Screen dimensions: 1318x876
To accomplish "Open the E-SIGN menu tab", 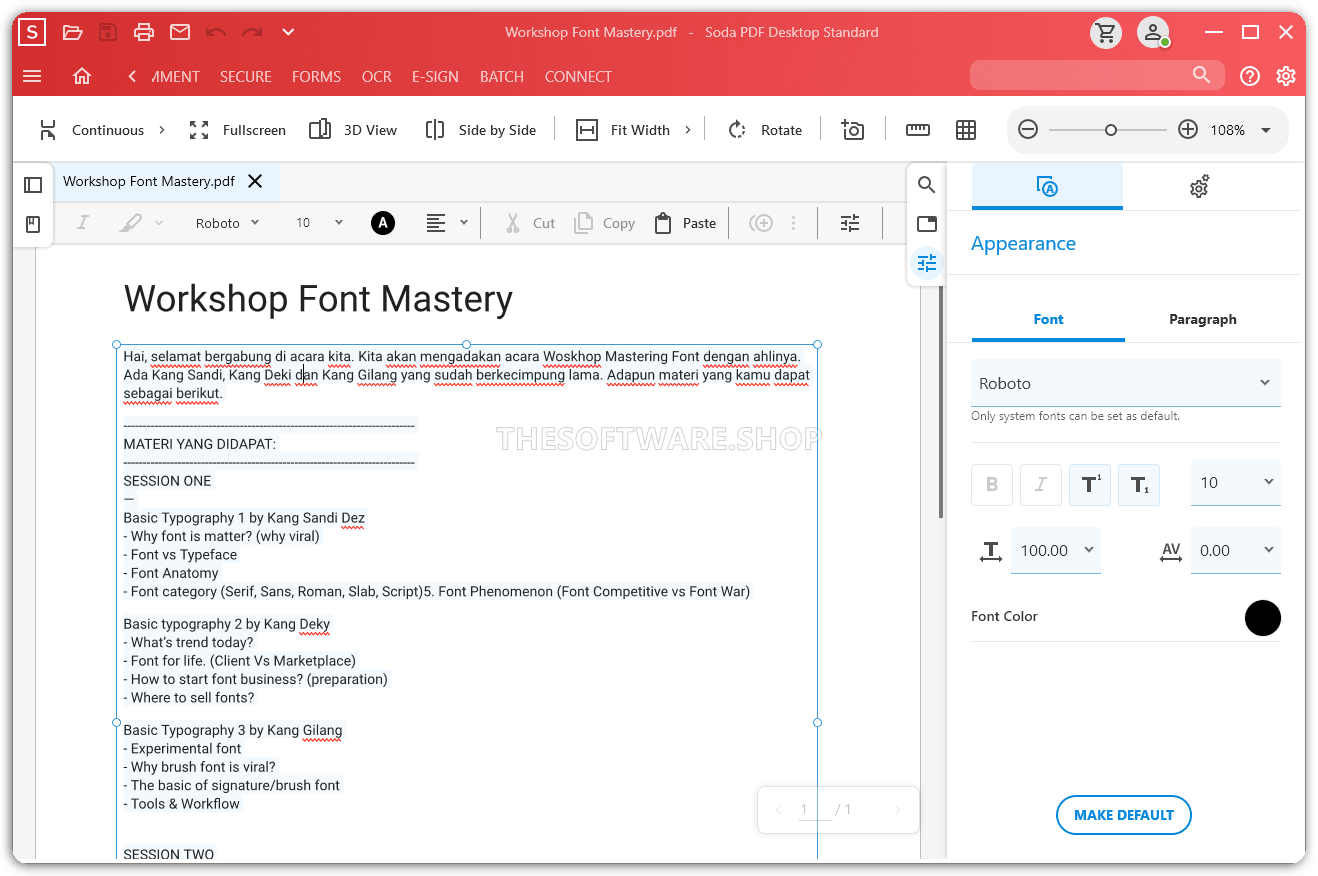I will [435, 77].
